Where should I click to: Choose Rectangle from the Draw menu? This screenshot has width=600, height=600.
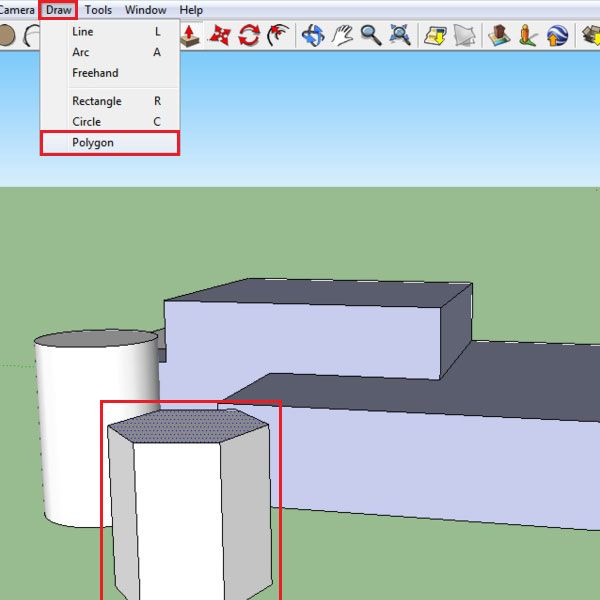coord(110,101)
